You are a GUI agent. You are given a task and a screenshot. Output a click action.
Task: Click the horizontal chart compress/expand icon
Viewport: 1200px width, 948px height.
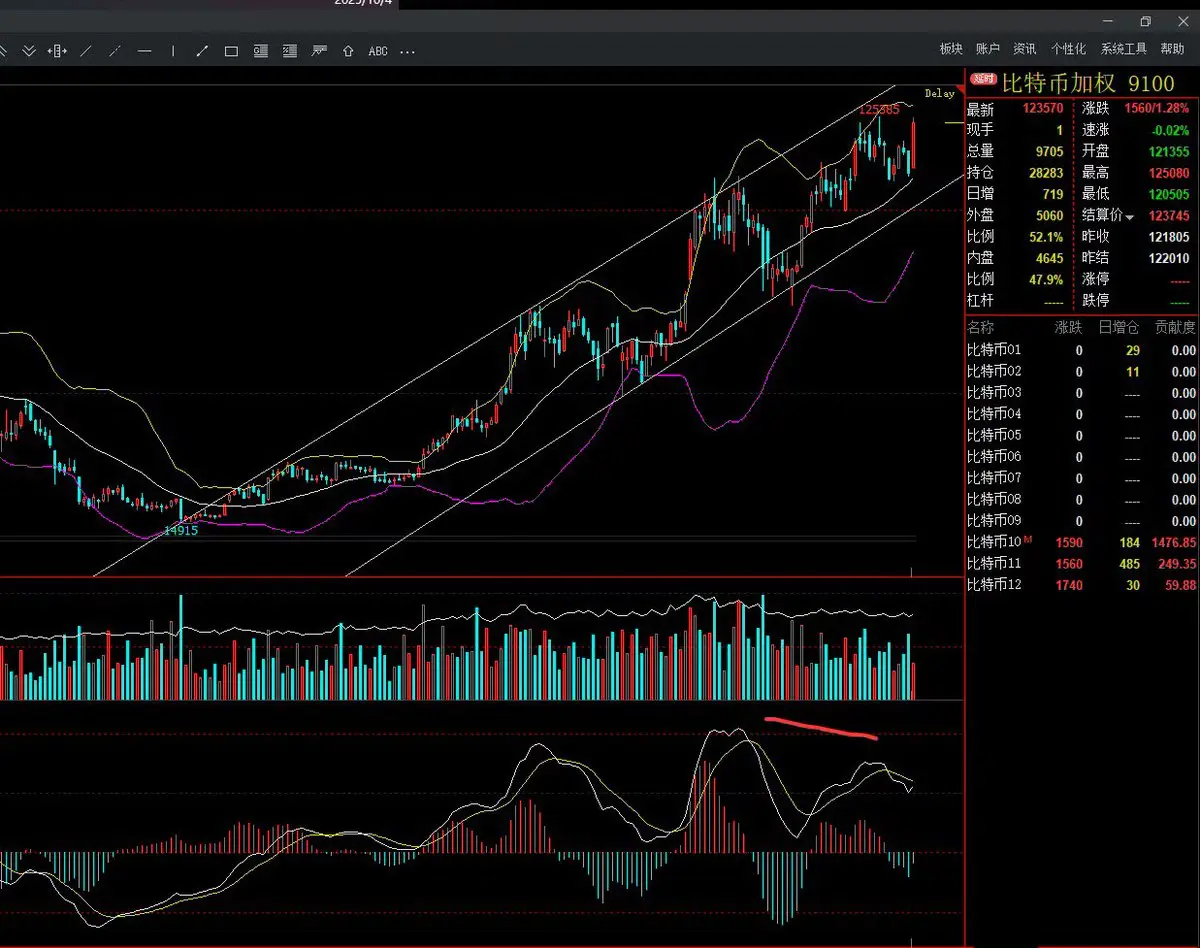click(58, 51)
